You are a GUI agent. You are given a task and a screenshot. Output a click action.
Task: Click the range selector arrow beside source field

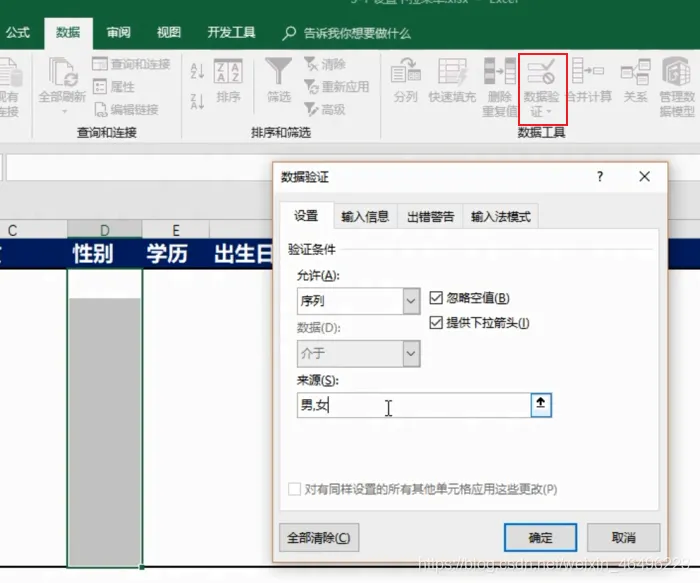[541, 405]
